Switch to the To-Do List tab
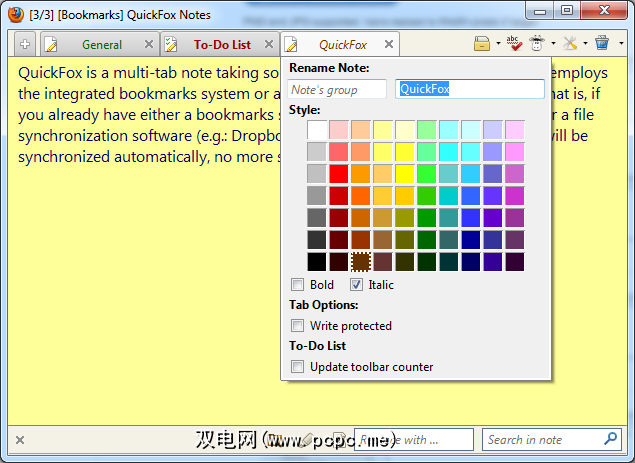This screenshot has width=635, height=463. tap(221, 45)
